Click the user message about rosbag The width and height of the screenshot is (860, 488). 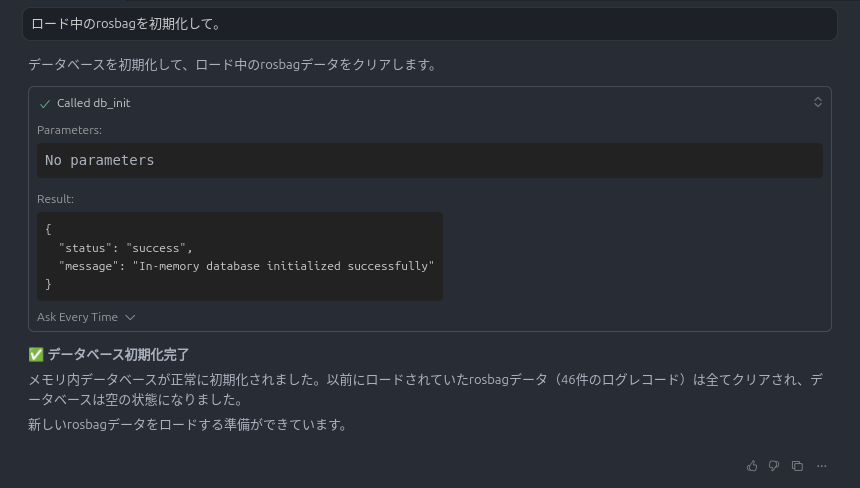[x=429, y=24]
